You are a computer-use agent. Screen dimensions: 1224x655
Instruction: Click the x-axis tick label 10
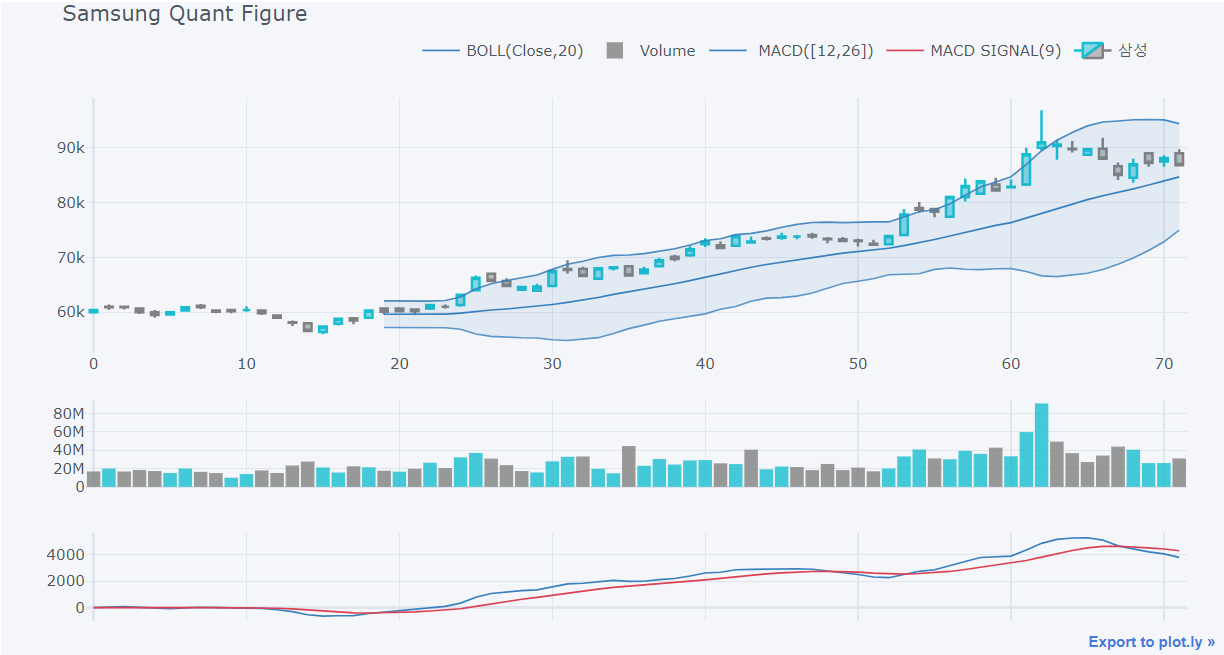(247, 364)
